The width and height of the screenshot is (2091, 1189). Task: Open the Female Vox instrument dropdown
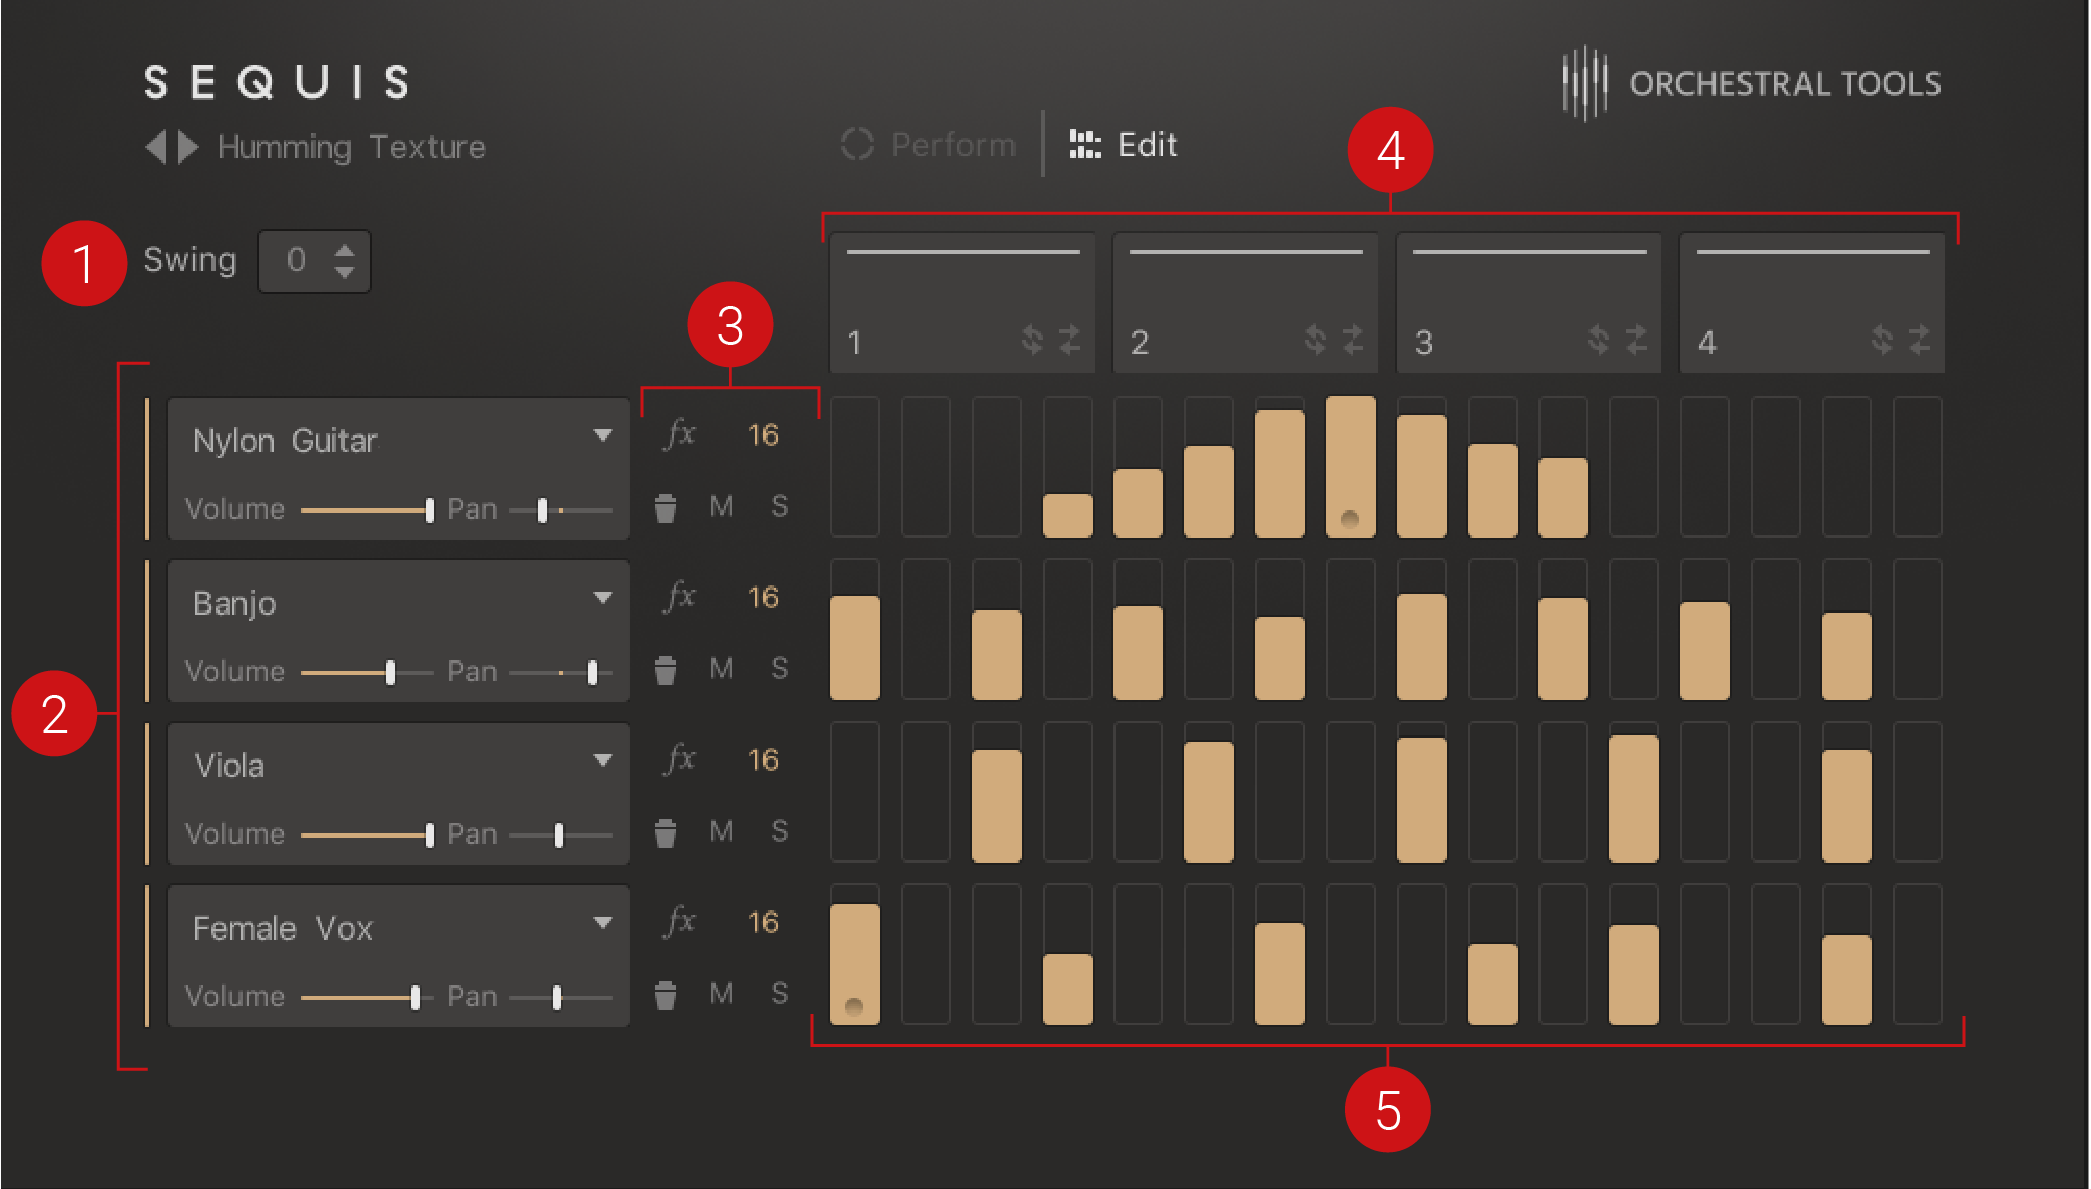[602, 923]
